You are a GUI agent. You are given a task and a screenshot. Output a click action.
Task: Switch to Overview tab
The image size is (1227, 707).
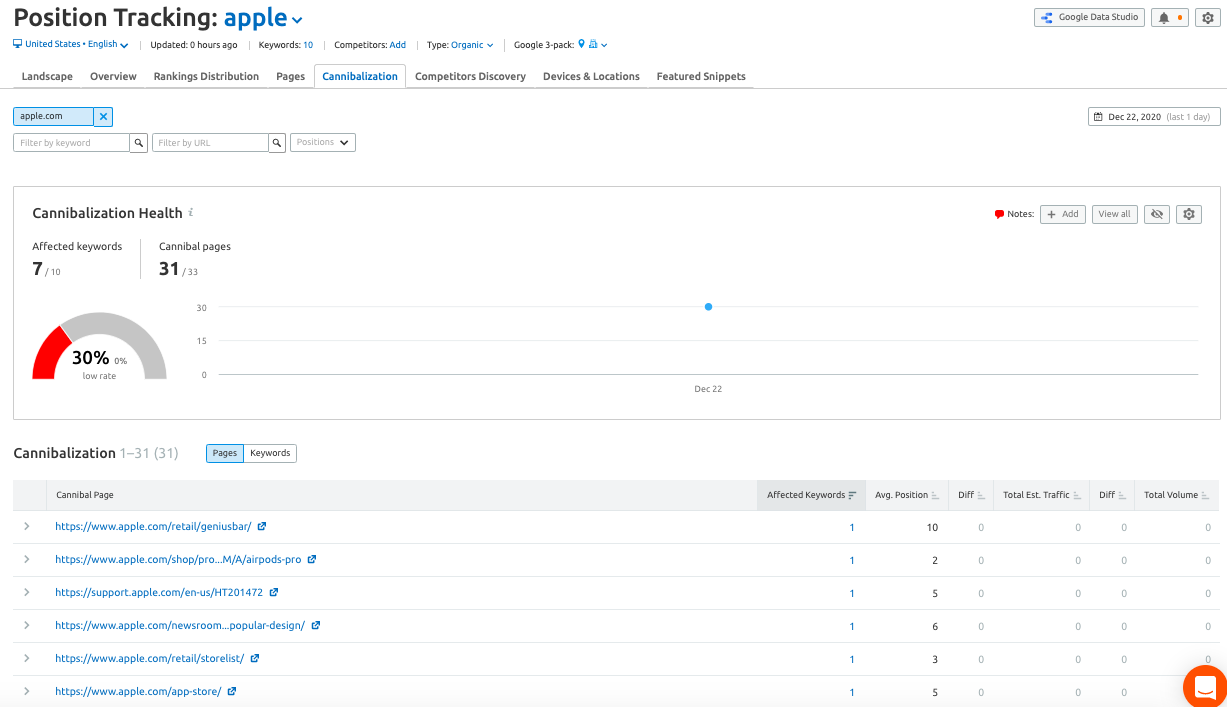[113, 76]
